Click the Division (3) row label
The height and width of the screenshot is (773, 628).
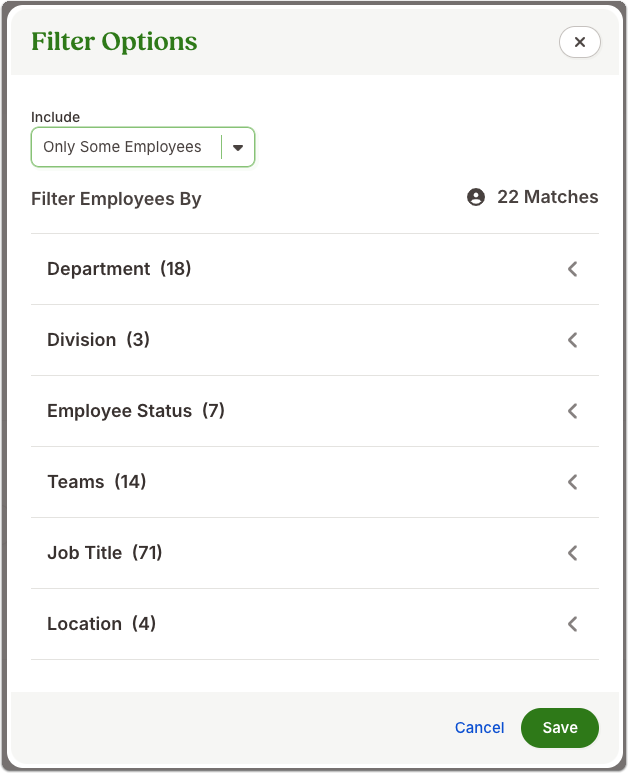coord(98,340)
